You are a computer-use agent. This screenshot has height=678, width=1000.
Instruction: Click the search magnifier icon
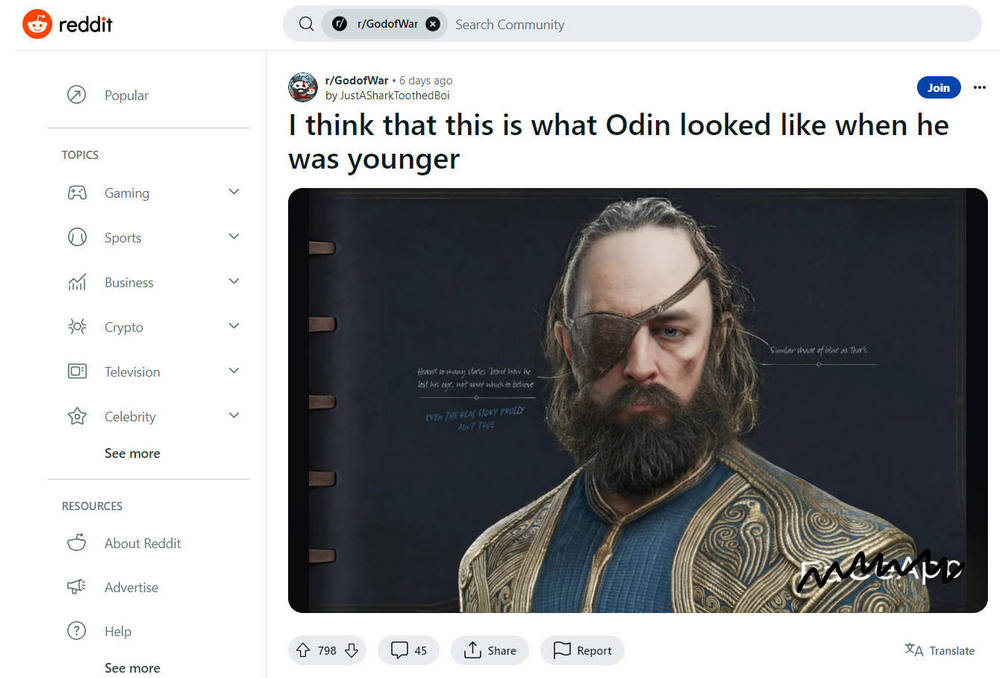306,24
